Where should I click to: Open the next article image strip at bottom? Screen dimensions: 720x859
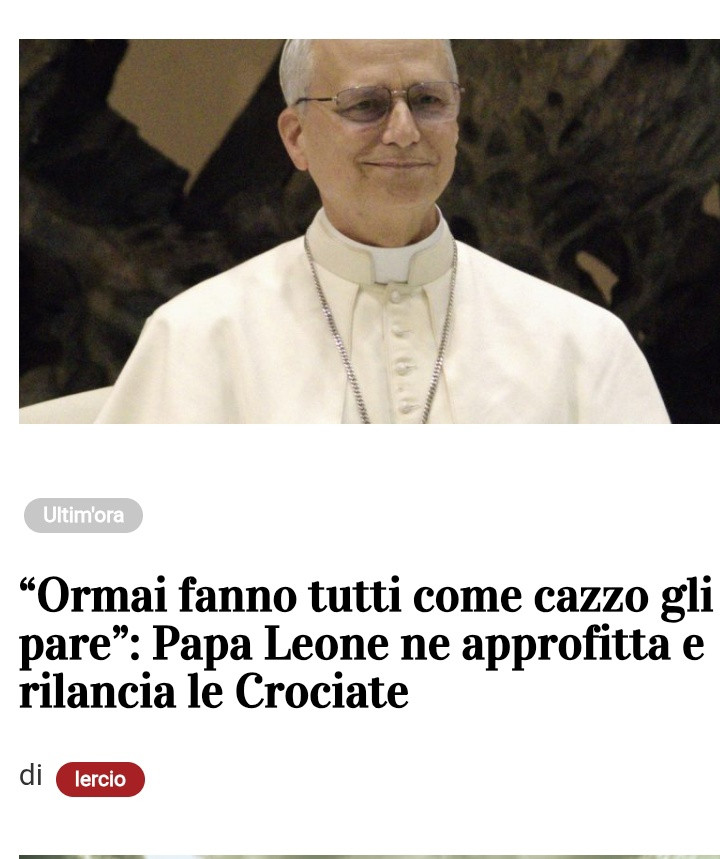[x=369, y=857]
